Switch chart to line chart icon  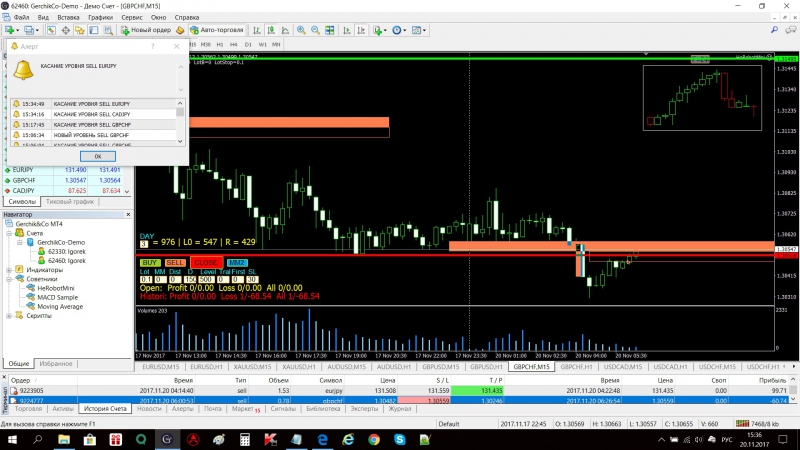(285, 31)
